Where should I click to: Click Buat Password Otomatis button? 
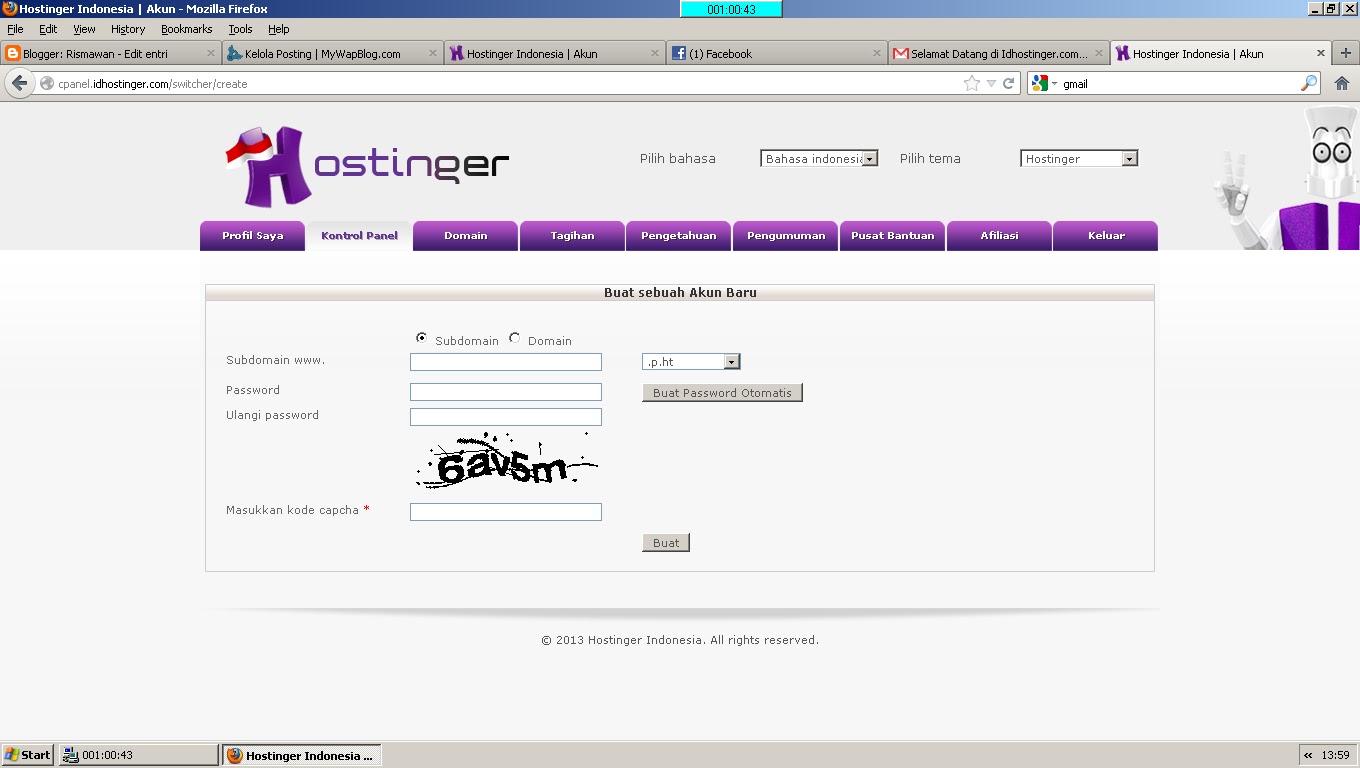click(722, 393)
